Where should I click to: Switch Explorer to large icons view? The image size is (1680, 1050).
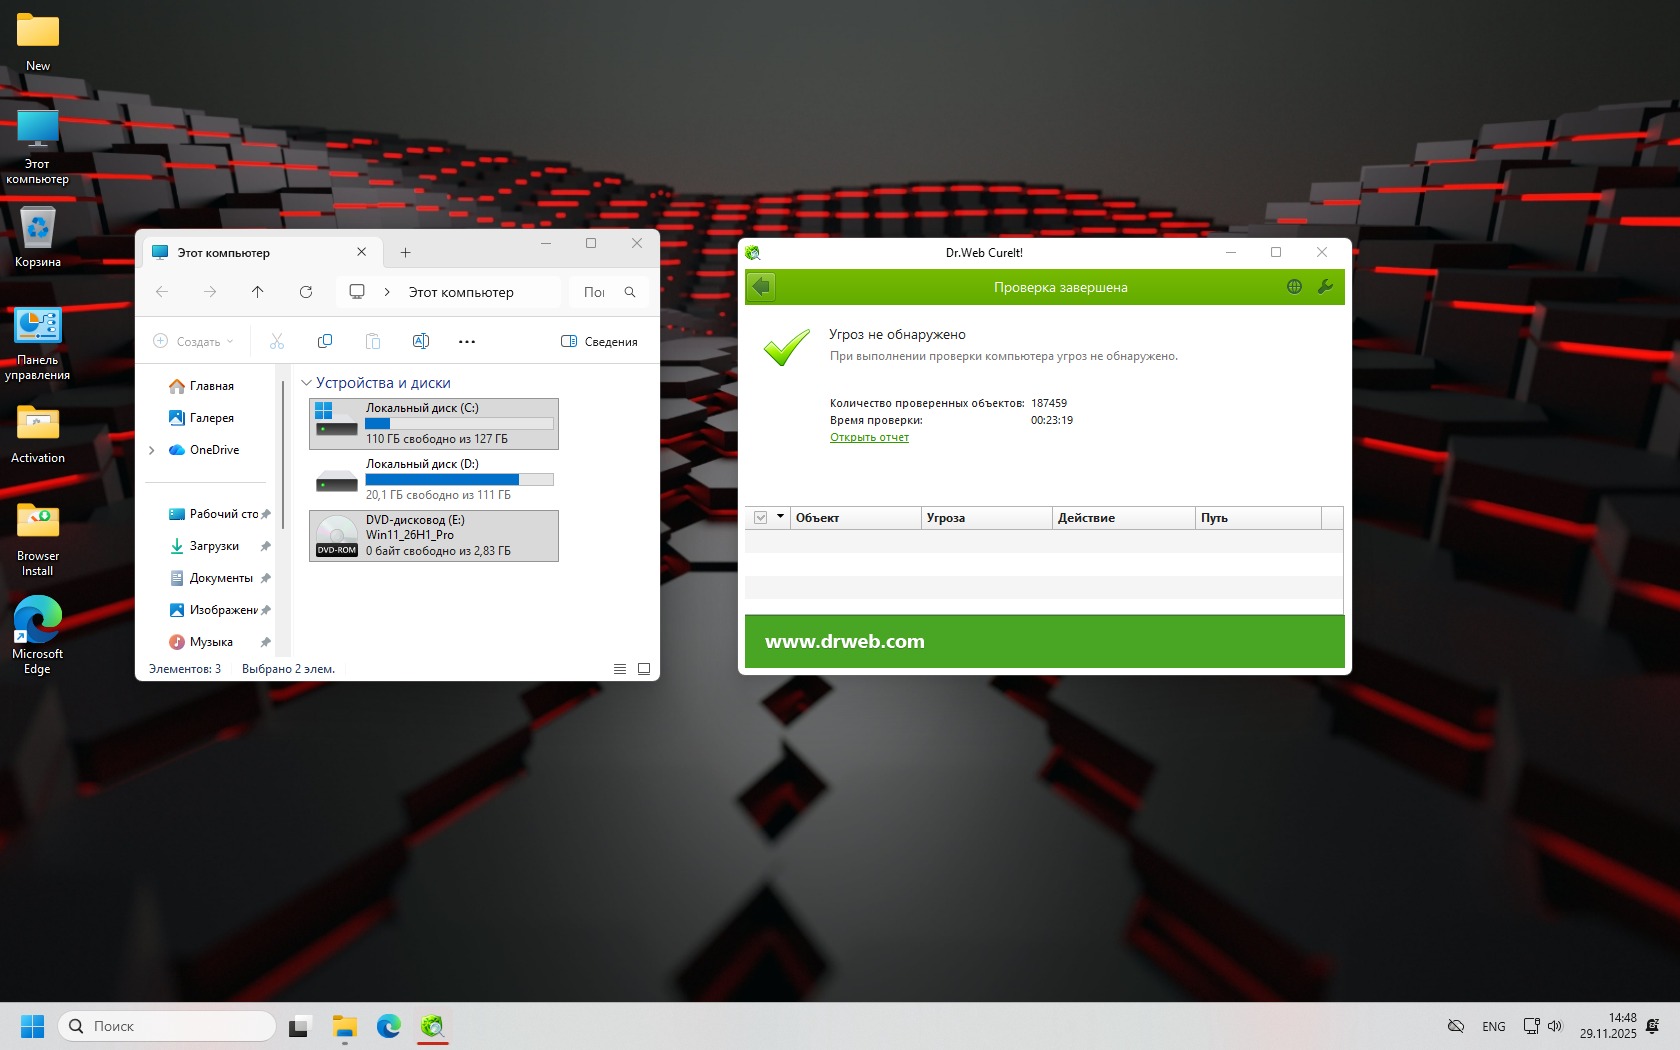[644, 669]
